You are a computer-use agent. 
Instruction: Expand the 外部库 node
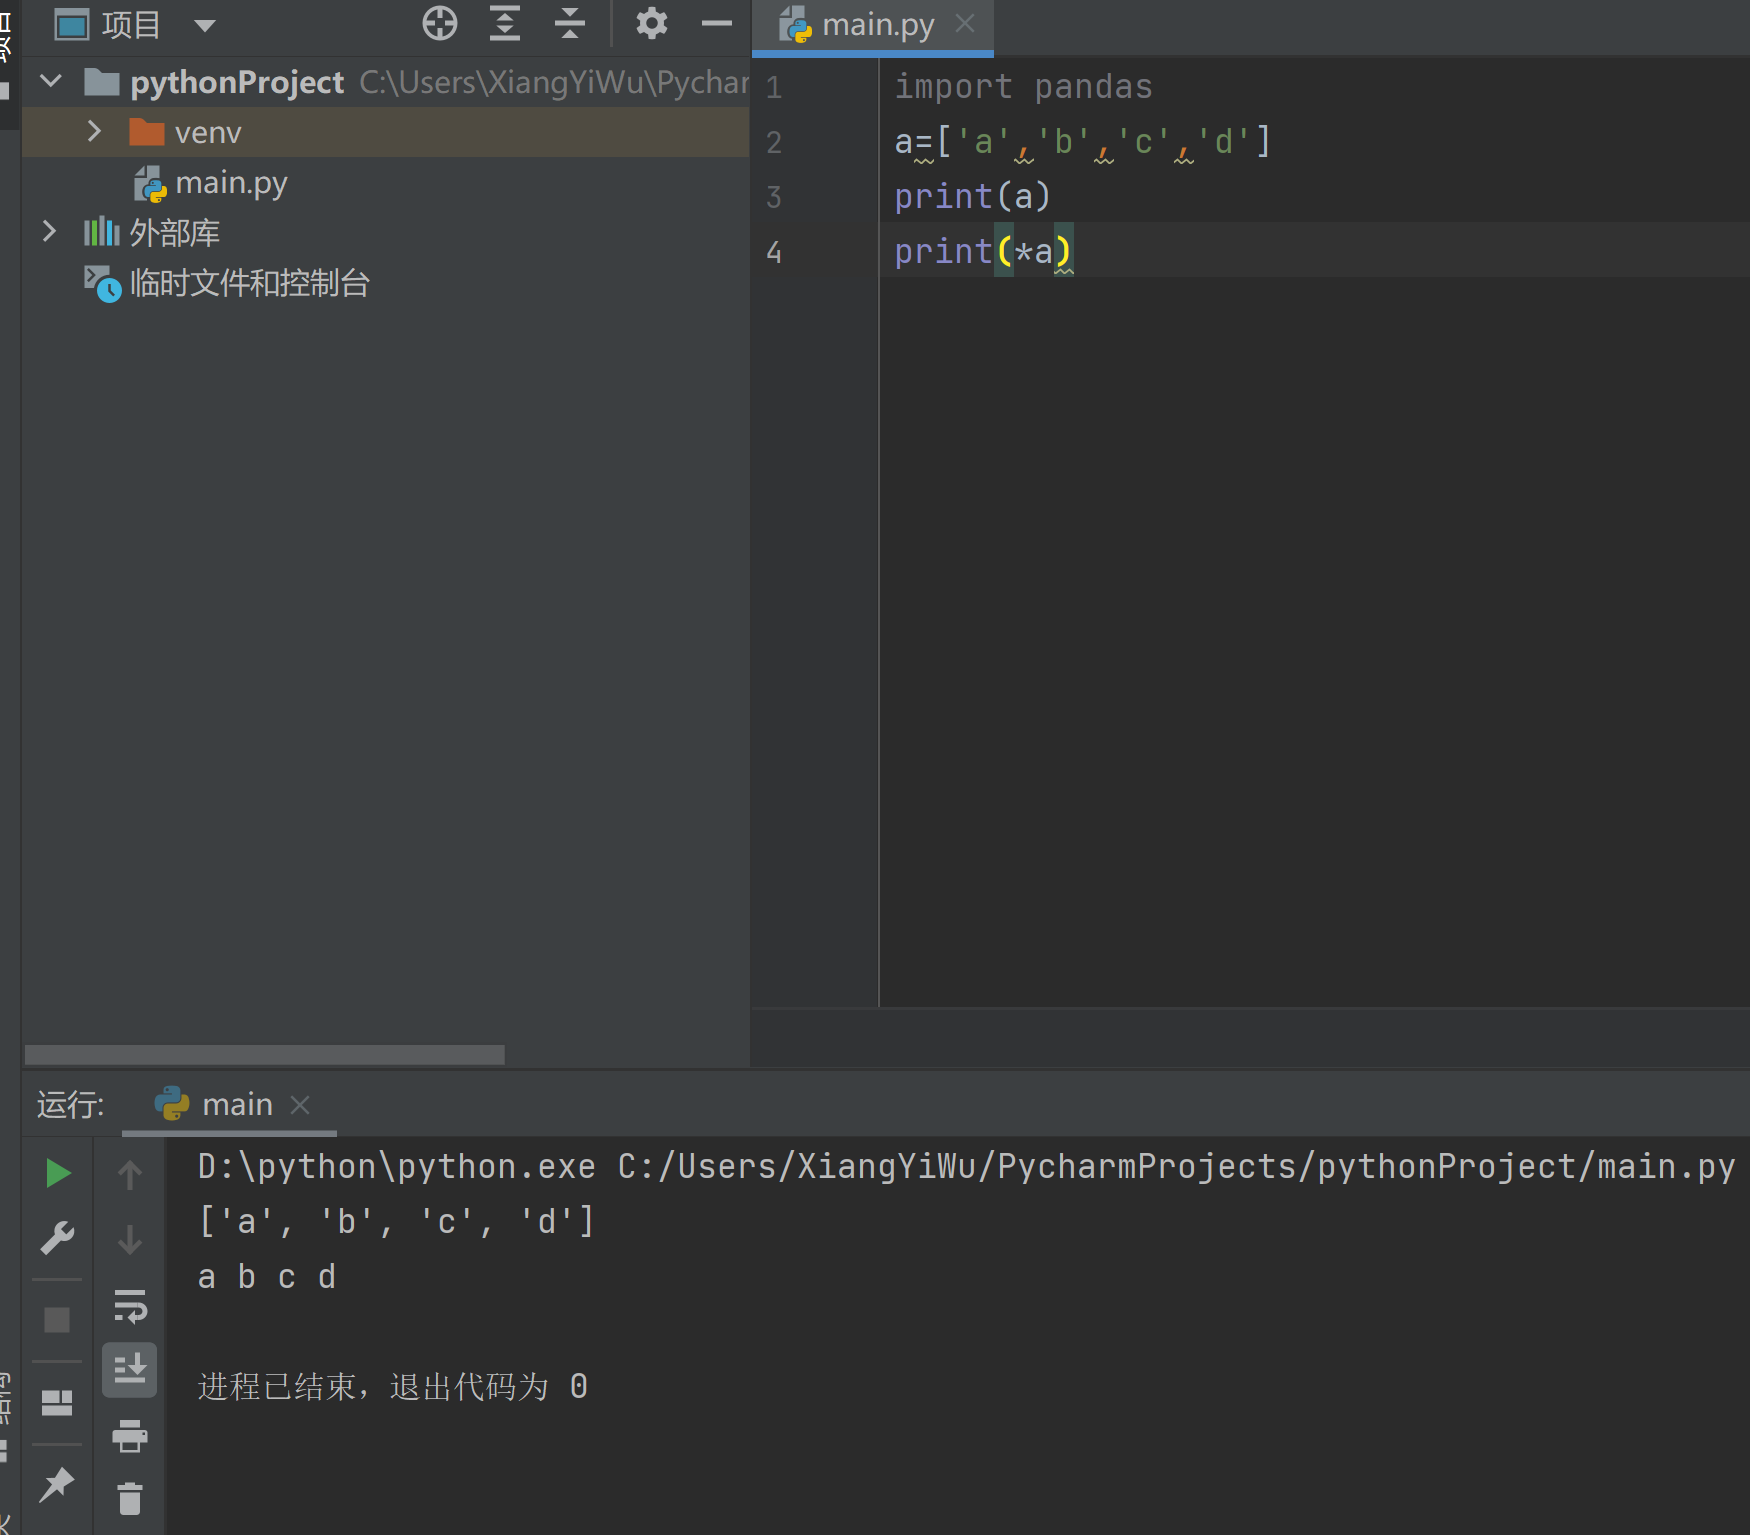(49, 232)
